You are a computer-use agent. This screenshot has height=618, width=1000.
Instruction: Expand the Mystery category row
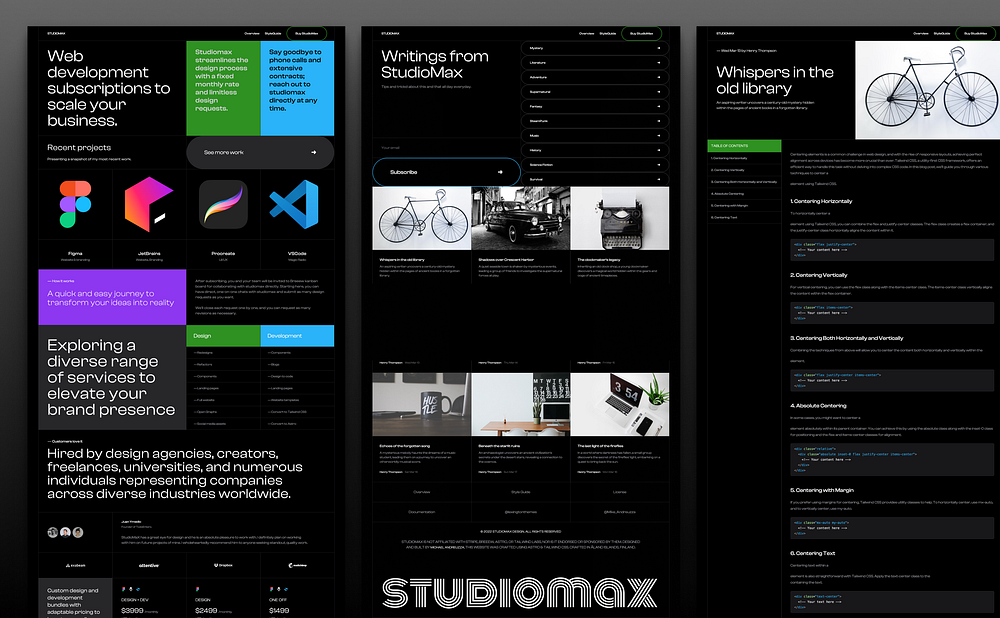[x=595, y=48]
